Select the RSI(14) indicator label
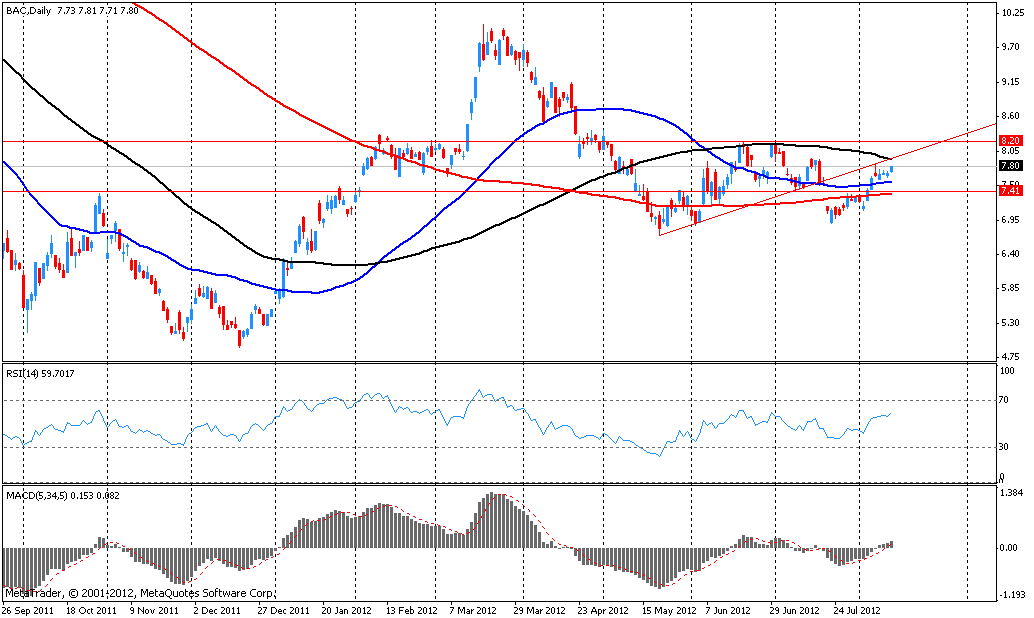The height and width of the screenshot is (618, 1034). pyautogui.click(x=25, y=373)
